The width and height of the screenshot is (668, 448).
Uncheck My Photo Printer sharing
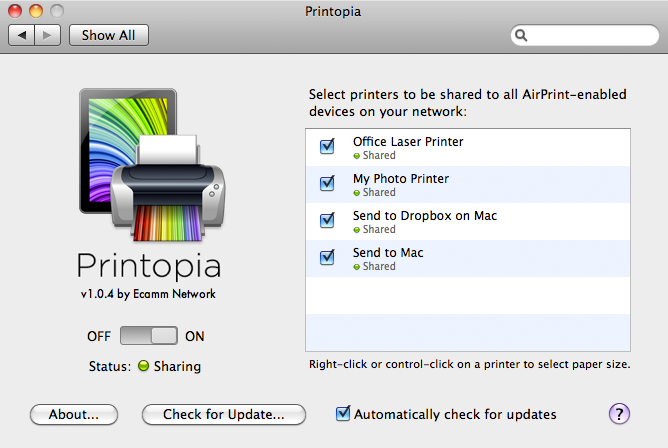tap(327, 183)
